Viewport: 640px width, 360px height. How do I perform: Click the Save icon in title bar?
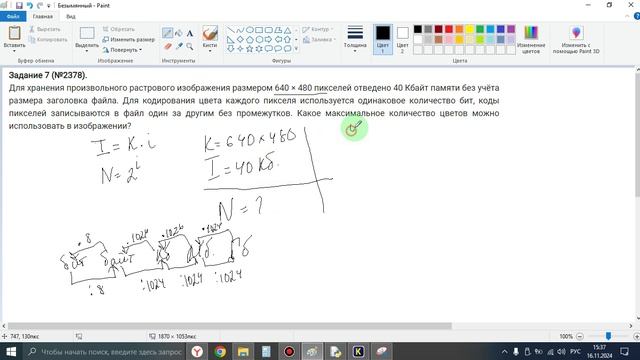click(19, 5)
